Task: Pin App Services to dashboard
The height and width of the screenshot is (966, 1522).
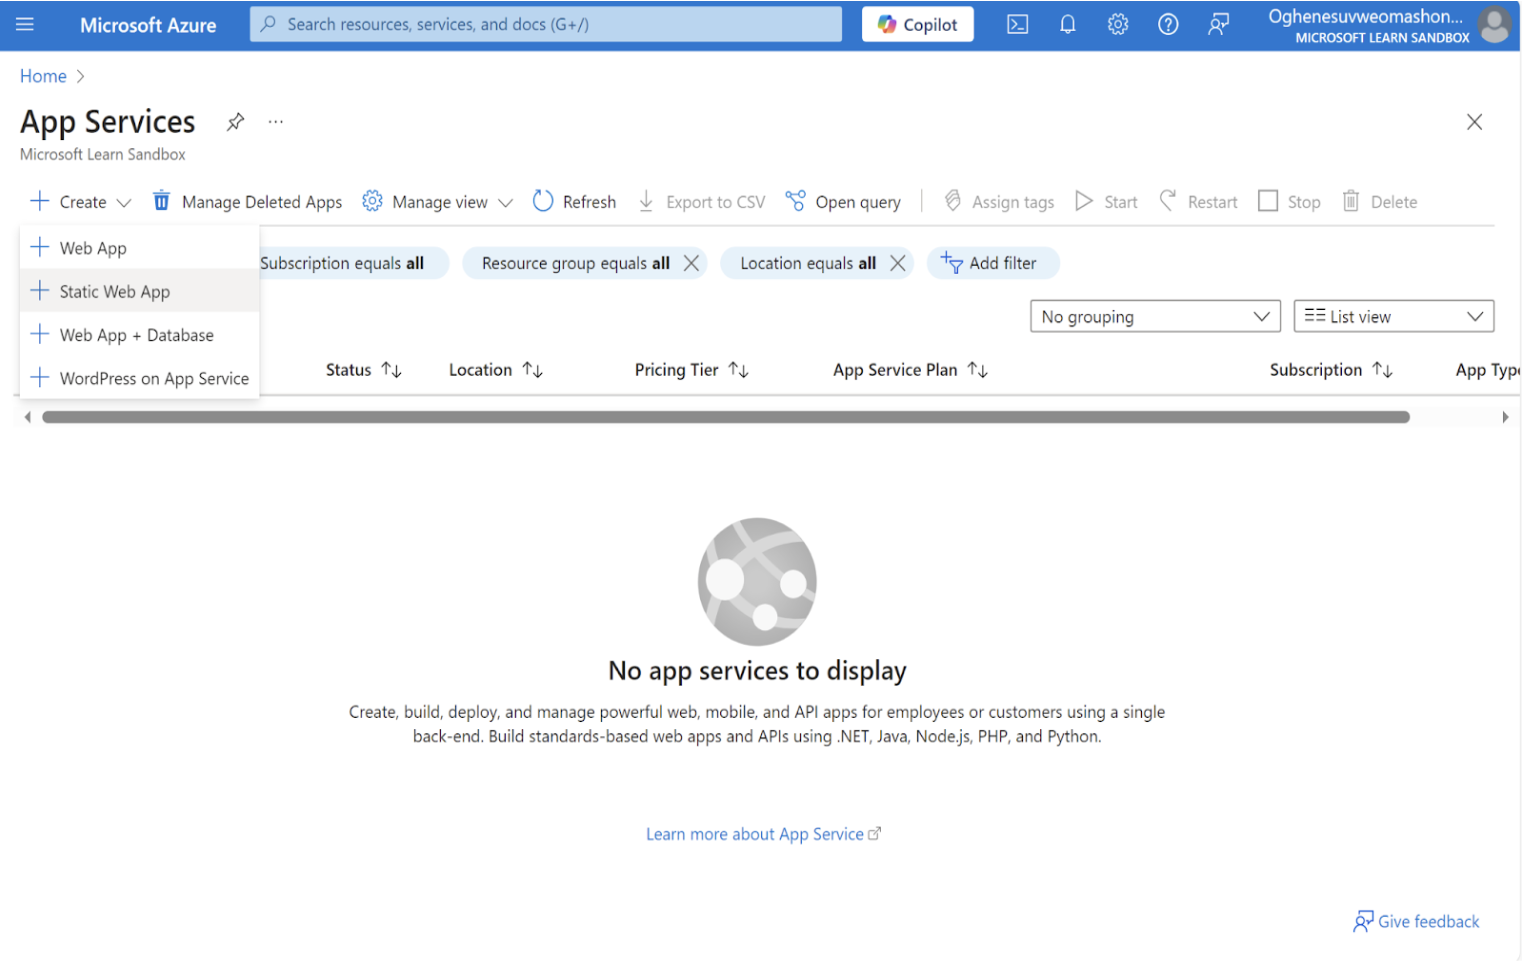Action: (235, 122)
